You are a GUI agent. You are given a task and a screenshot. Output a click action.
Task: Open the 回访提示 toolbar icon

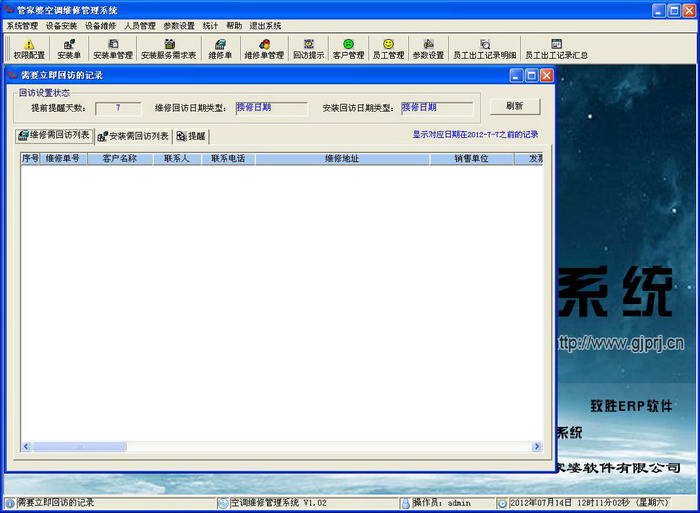(308, 49)
